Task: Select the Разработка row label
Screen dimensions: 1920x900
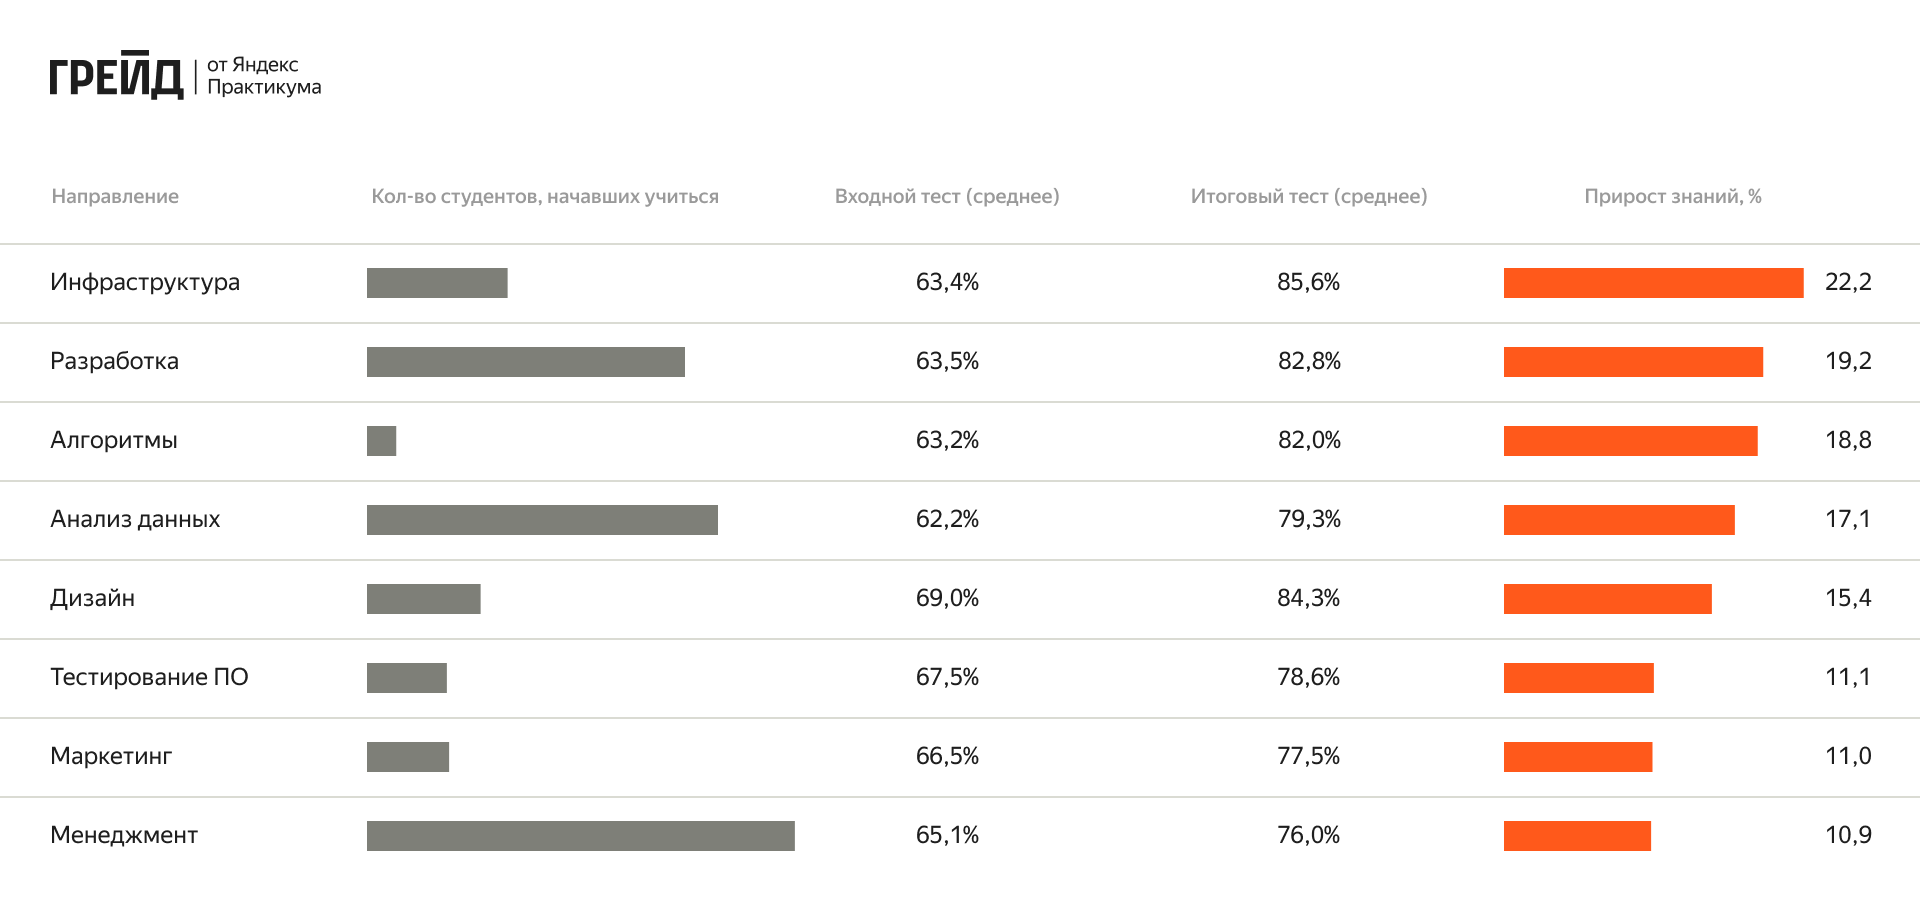Action: coord(114,361)
